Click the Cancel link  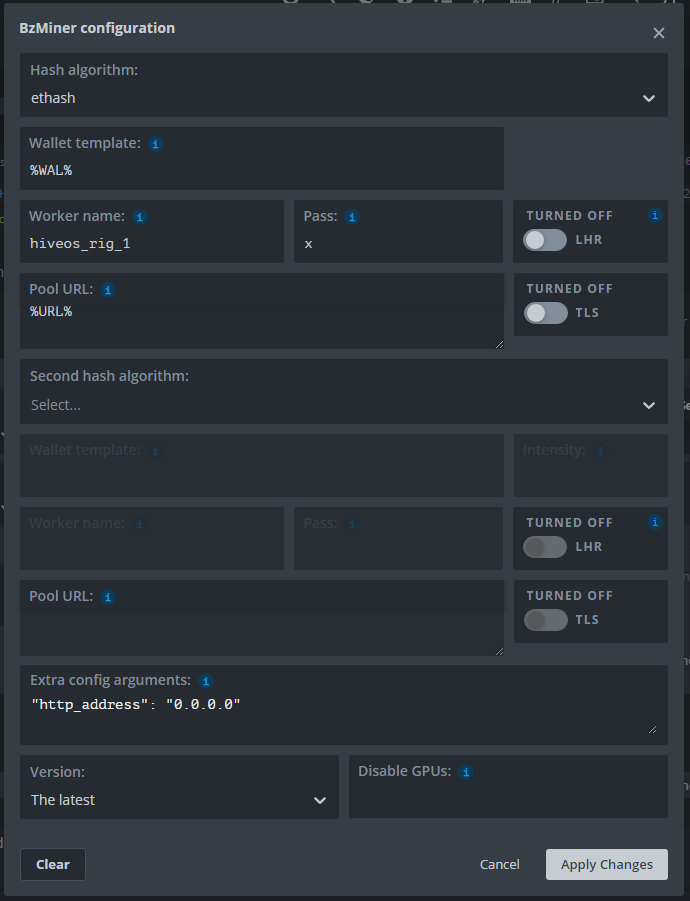[x=499, y=864]
